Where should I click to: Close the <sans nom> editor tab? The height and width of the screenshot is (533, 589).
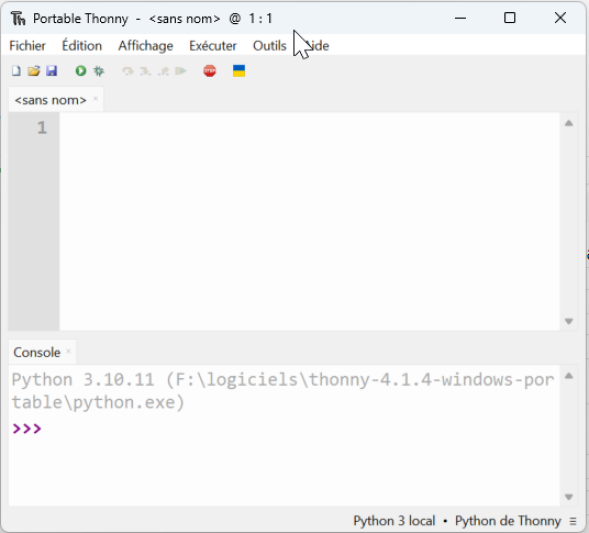[95, 99]
